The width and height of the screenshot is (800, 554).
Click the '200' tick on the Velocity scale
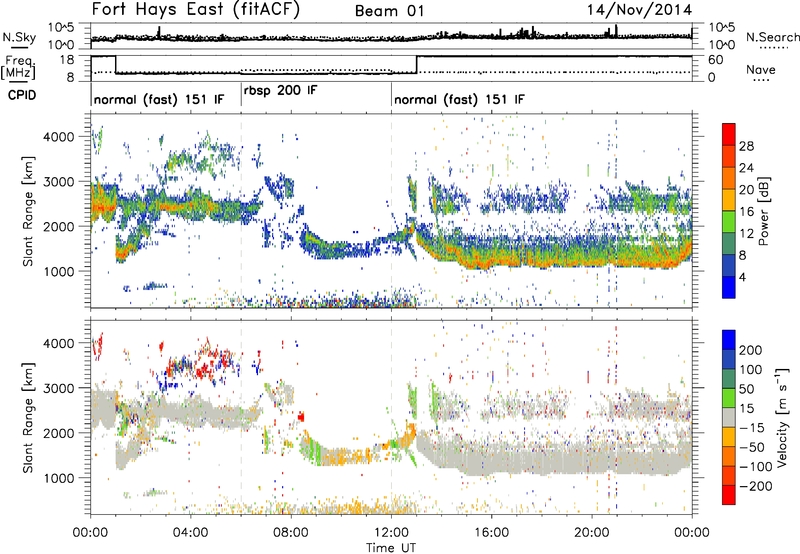tap(751, 350)
